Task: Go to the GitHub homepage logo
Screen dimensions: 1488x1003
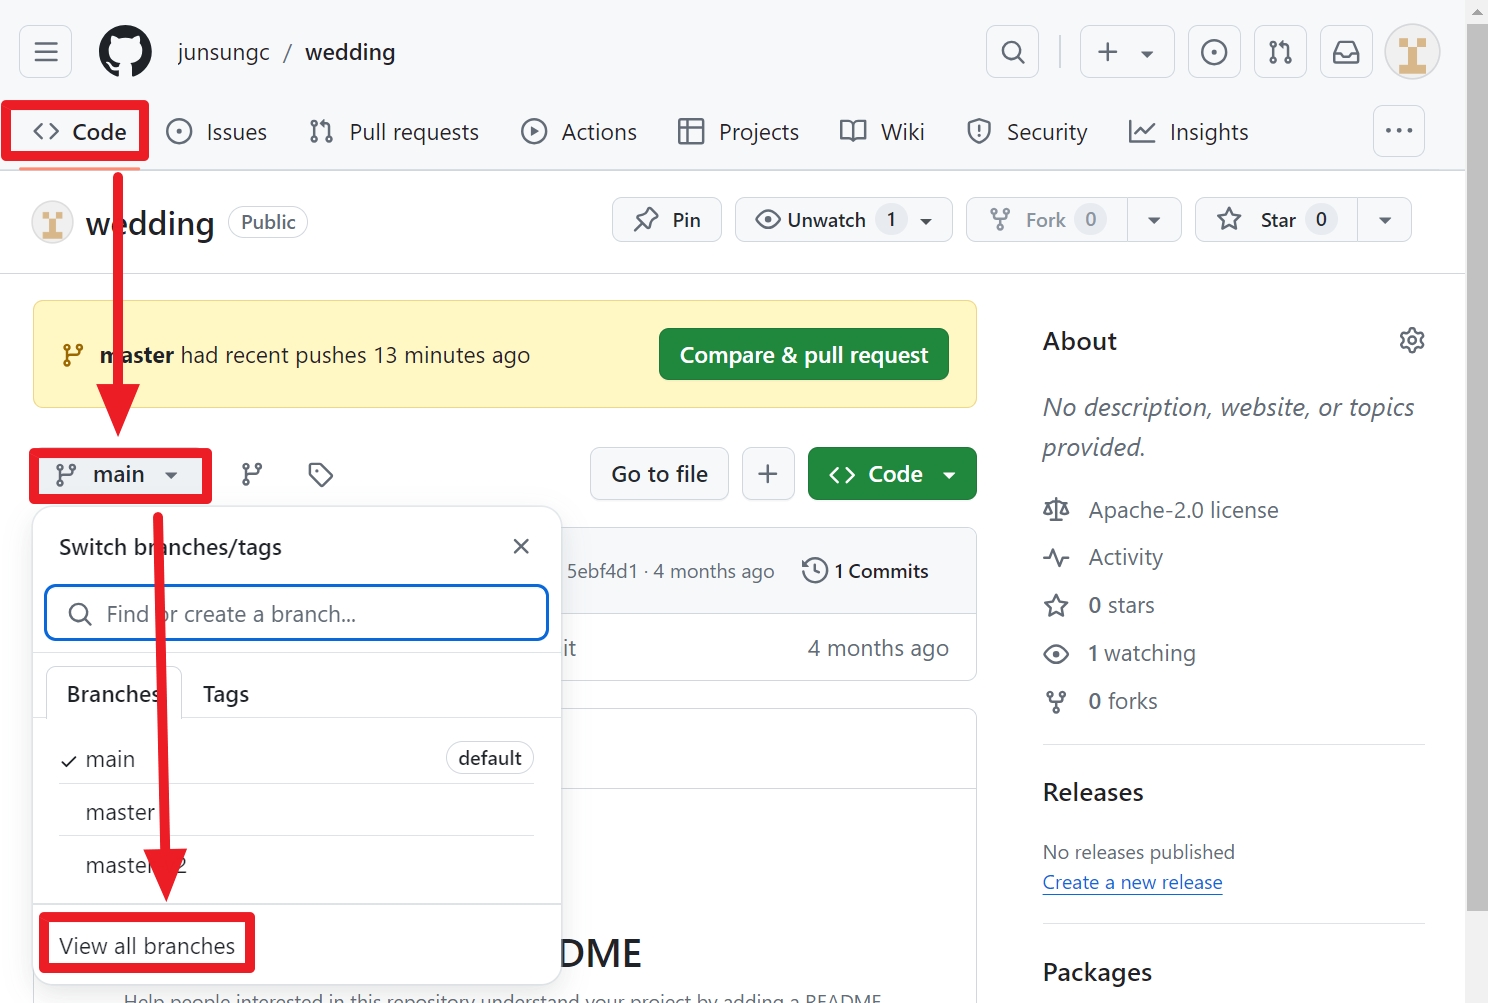Action: click(x=125, y=52)
